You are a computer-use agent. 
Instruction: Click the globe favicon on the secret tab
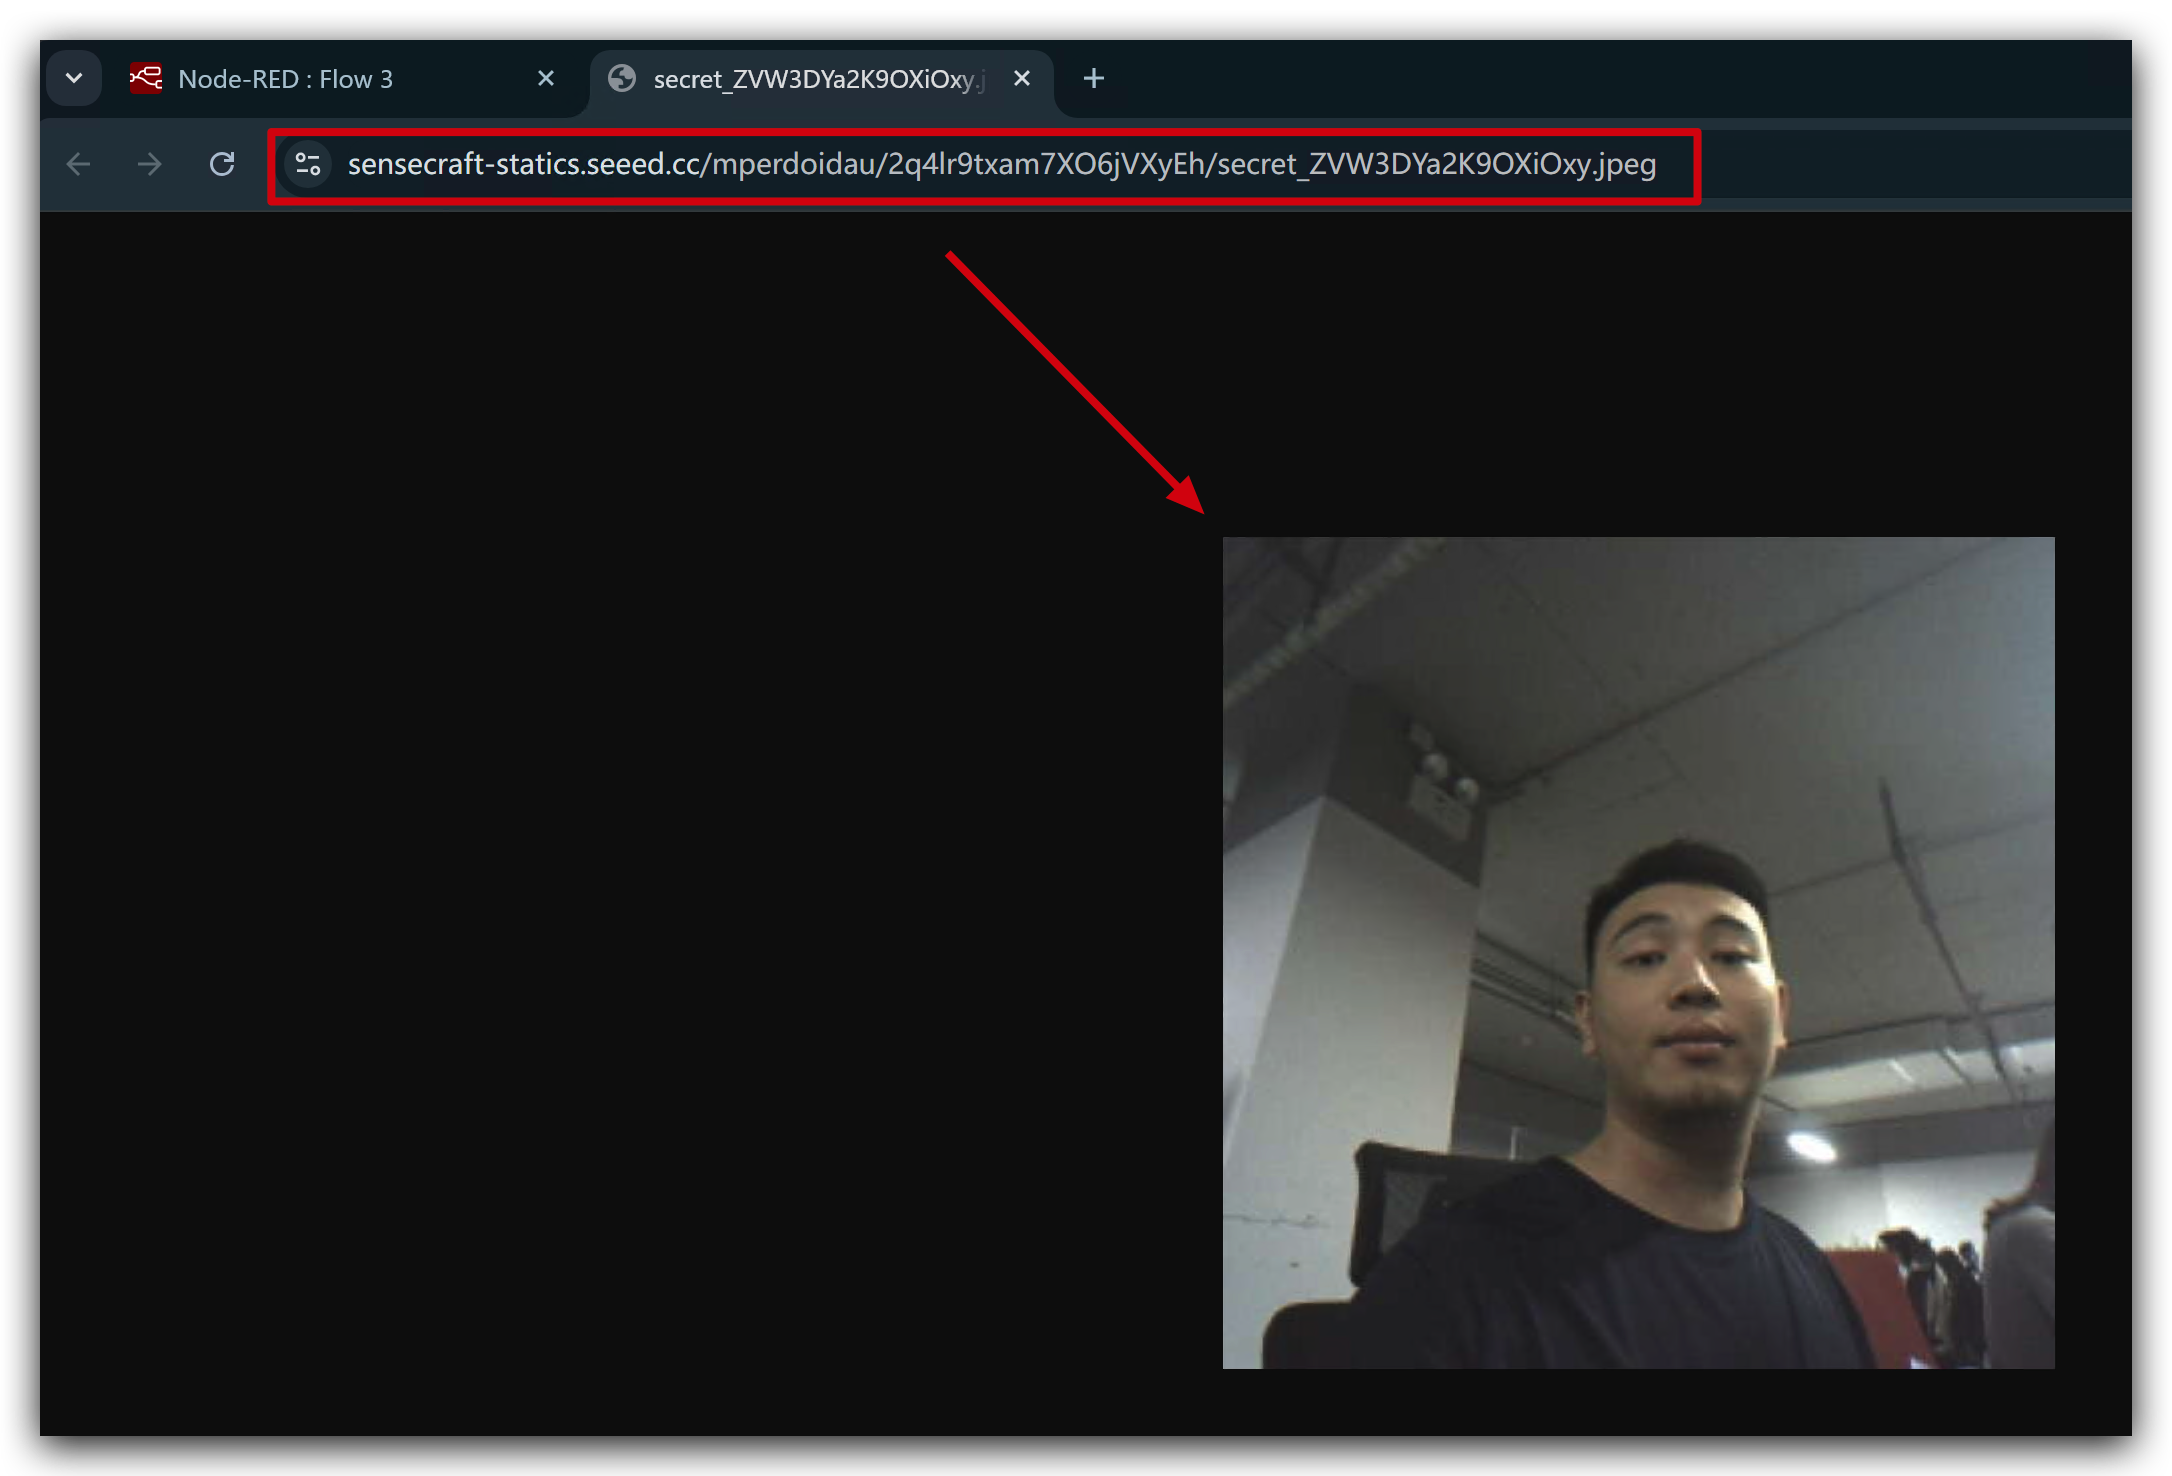(x=622, y=78)
